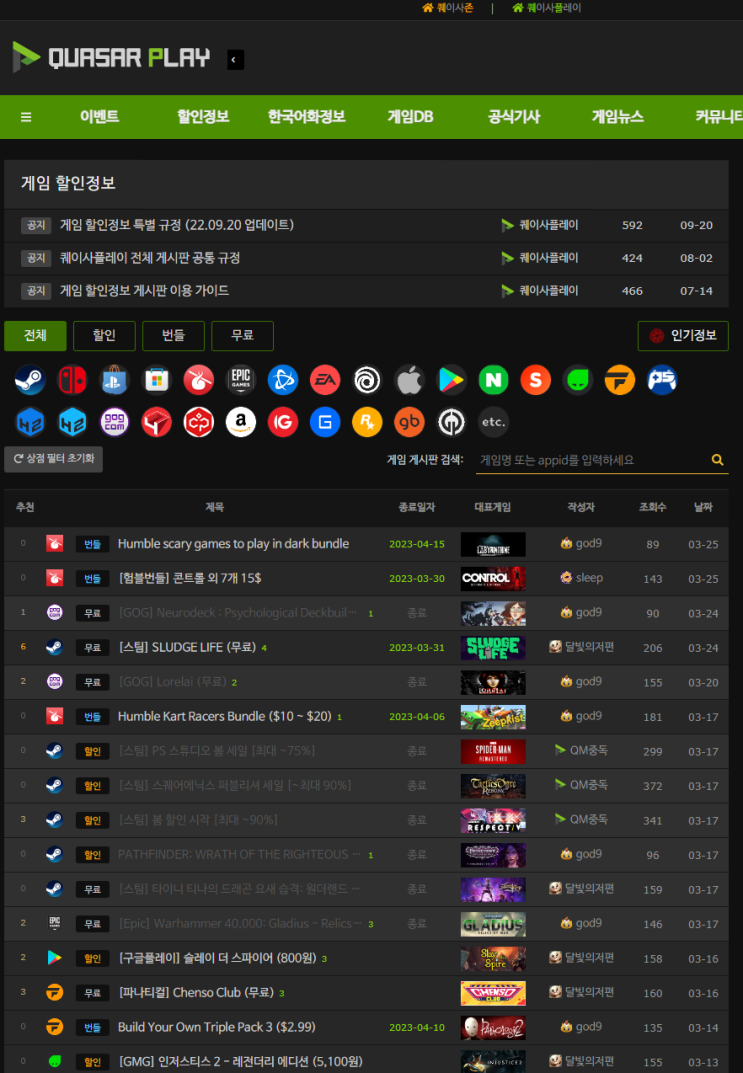Open the 게임뉴스 menu
743x1073 pixels.
617,116
